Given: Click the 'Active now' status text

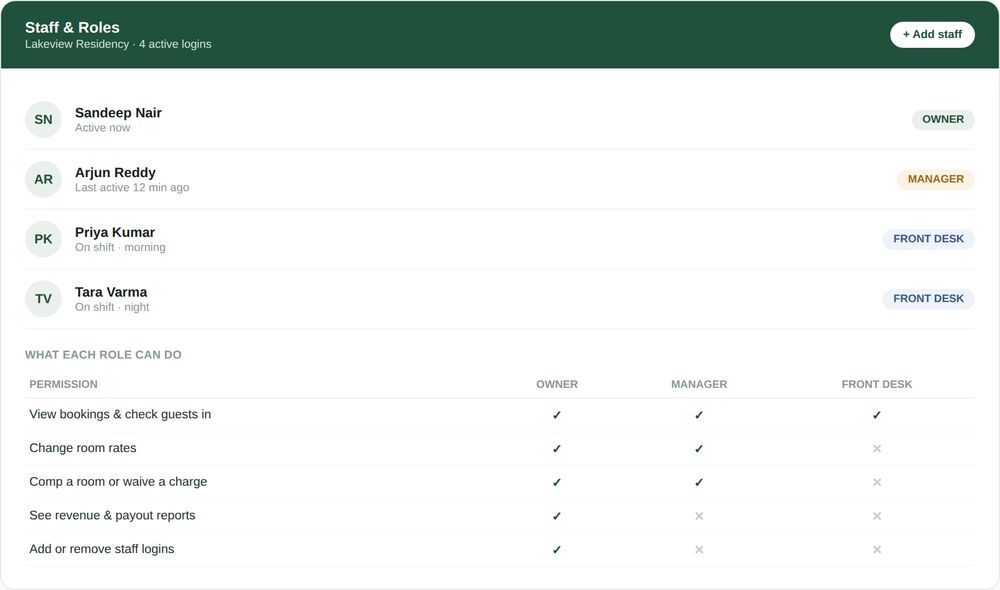Looking at the screenshot, I should click(103, 128).
